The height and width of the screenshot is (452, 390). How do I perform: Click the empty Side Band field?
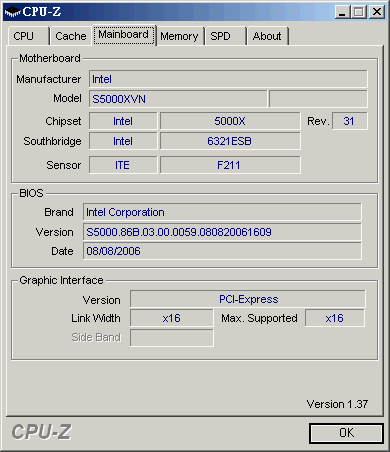(x=172, y=338)
